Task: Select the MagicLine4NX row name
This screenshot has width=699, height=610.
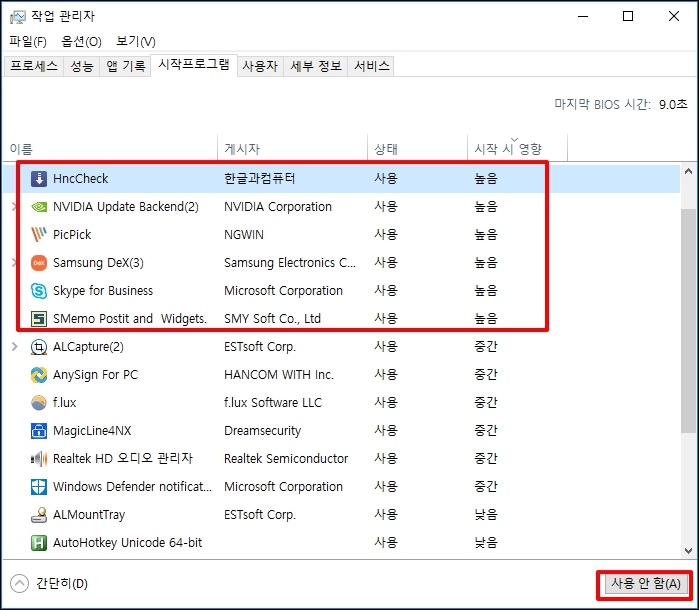Action: pos(92,431)
